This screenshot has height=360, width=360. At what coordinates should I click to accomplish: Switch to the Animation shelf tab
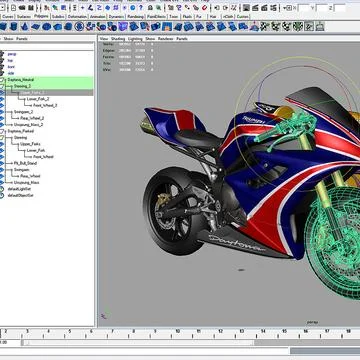click(x=97, y=16)
